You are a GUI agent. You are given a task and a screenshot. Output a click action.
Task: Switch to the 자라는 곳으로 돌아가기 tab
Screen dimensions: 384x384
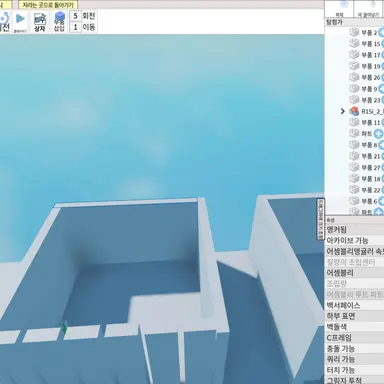[48, 5]
